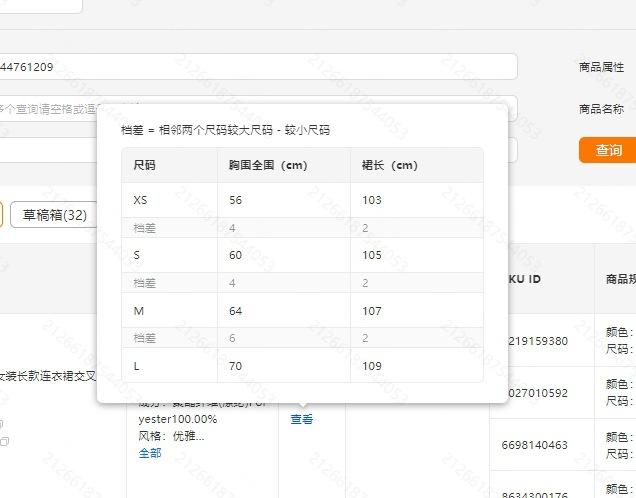Select the L size row label
Image resolution: width=636 pixels, height=498 pixels.
click(137, 366)
